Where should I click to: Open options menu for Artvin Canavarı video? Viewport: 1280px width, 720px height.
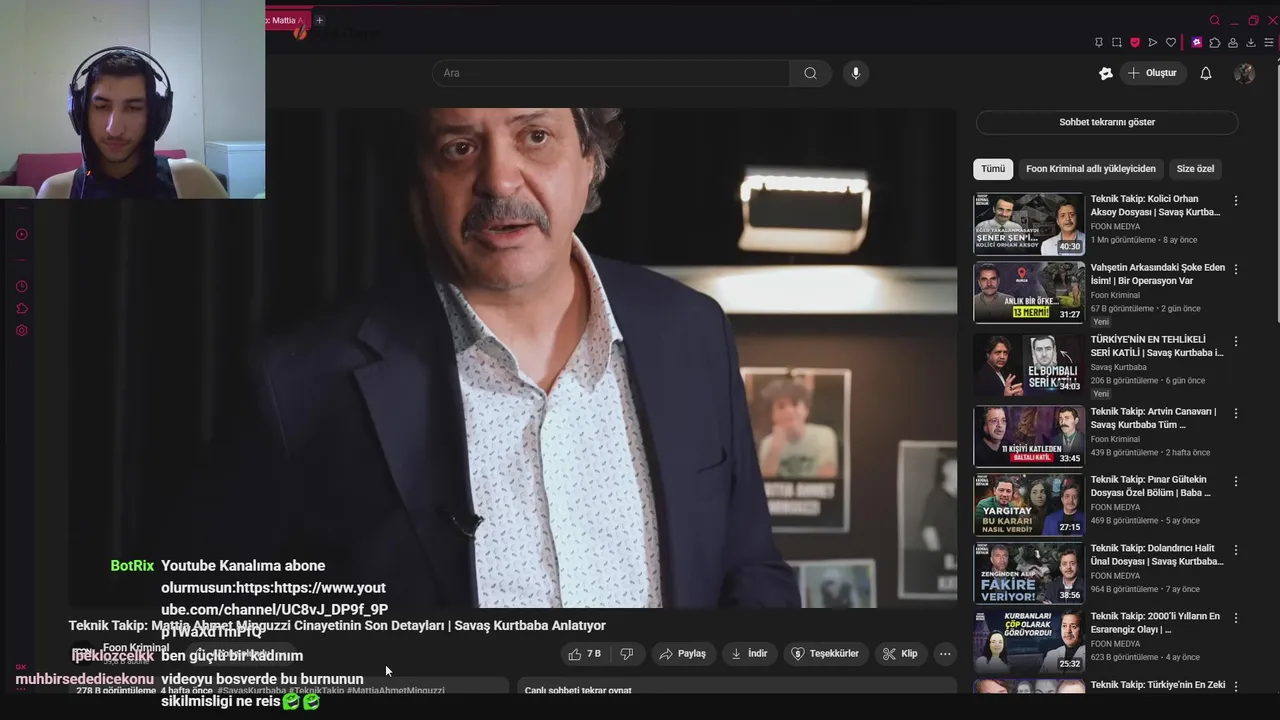click(1236, 413)
